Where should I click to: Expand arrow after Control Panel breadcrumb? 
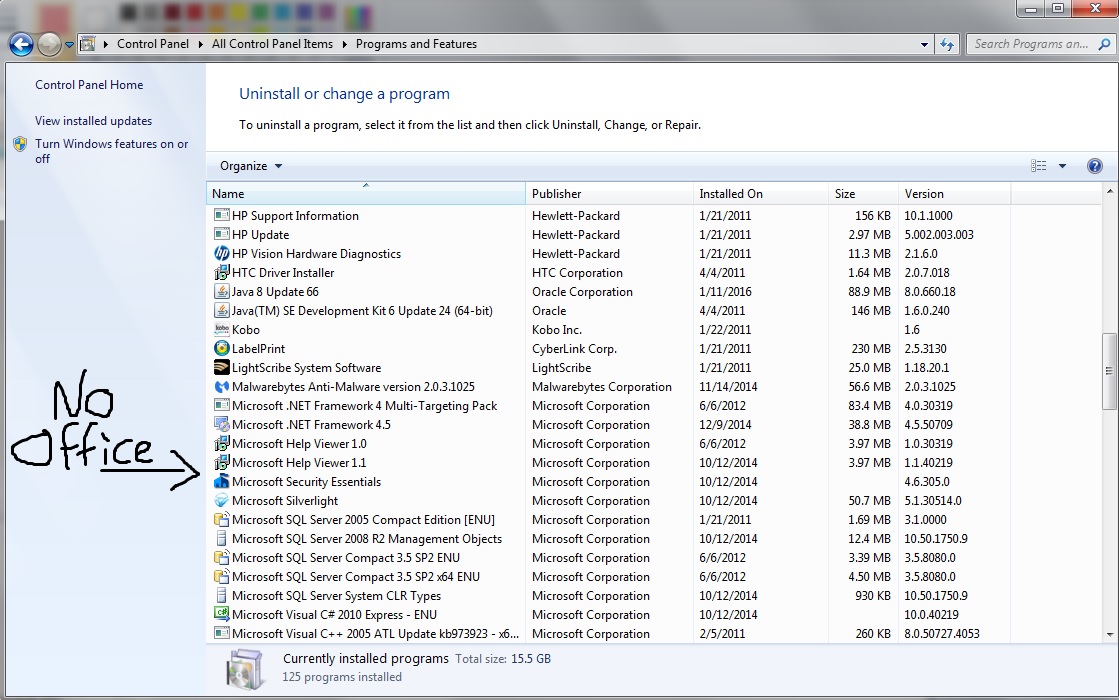201,44
